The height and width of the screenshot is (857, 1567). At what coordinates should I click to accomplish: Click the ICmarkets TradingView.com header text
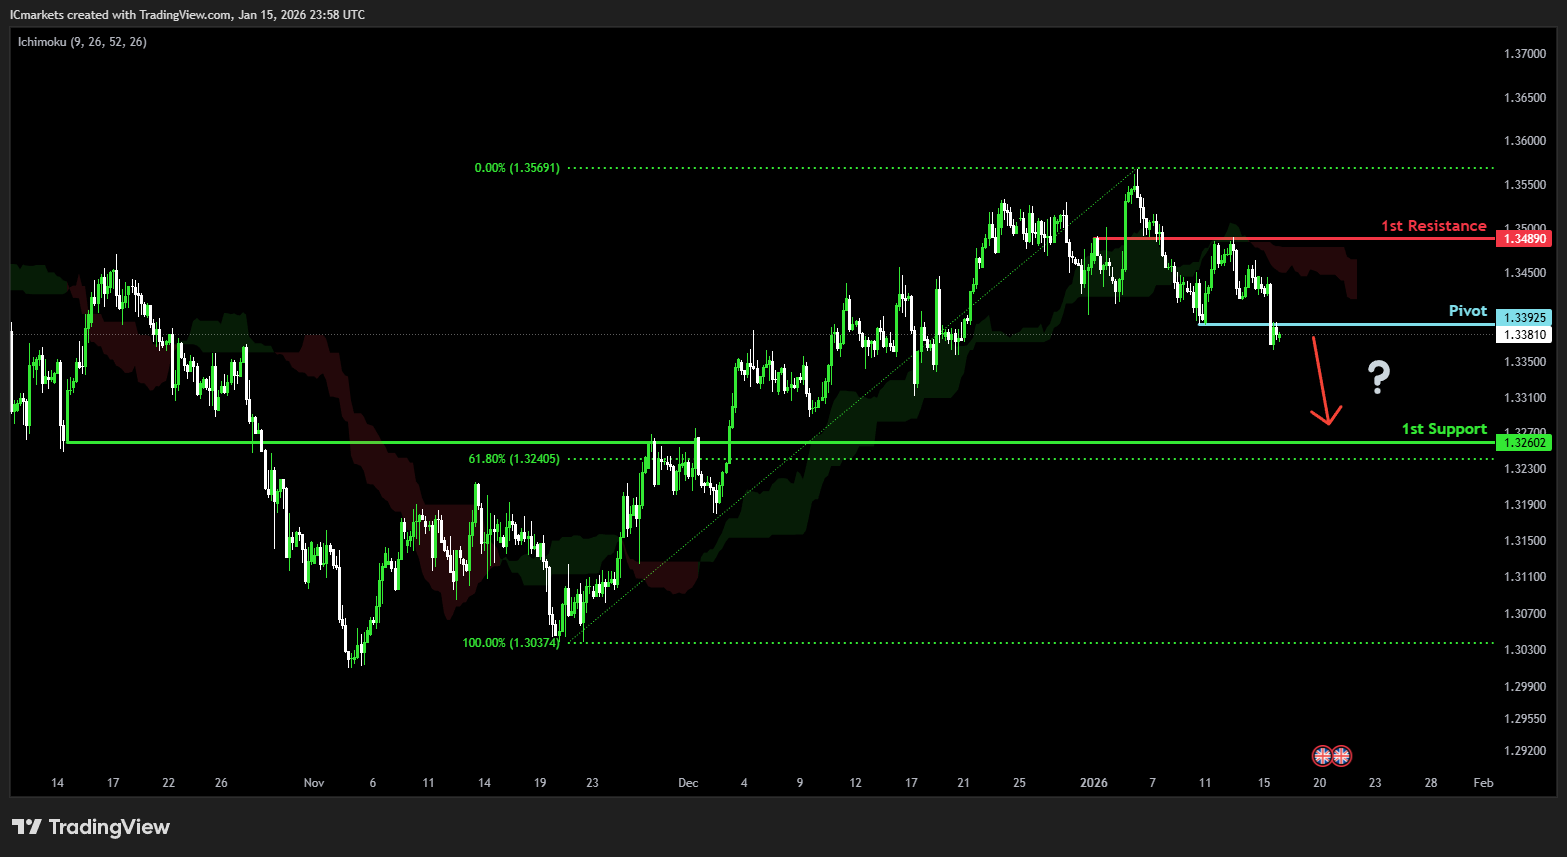(187, 15)
